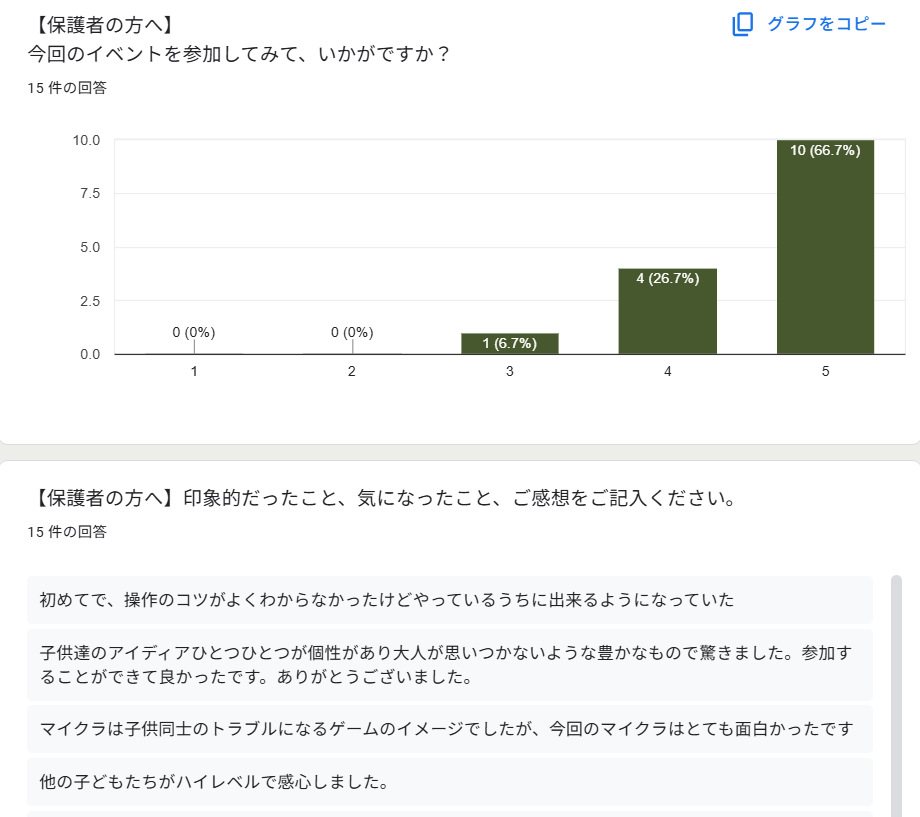Select the bar for rating 5
This screenshot has height=817, width=920.
826,247
